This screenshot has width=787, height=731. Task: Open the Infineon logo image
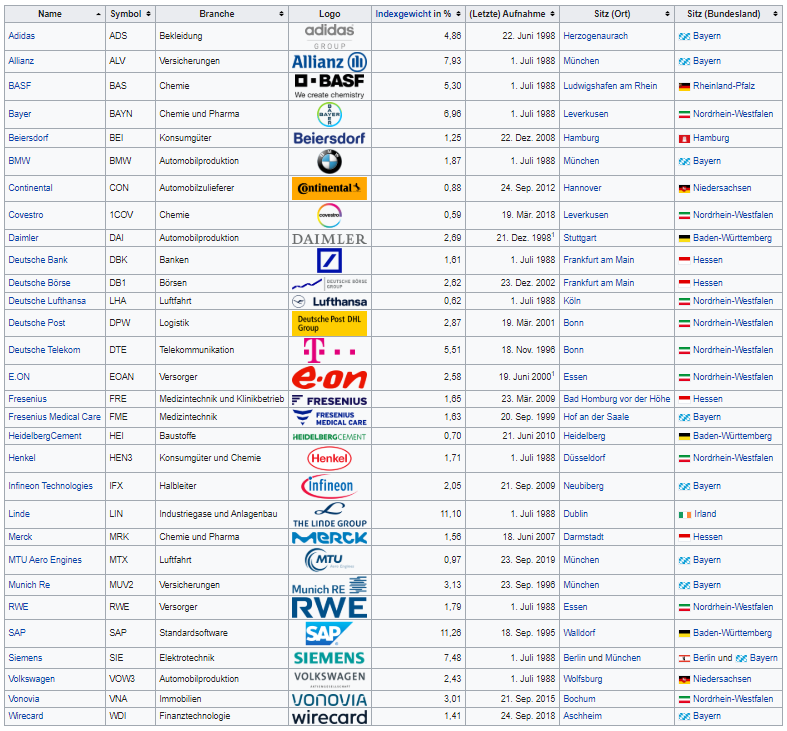[329, 486]
